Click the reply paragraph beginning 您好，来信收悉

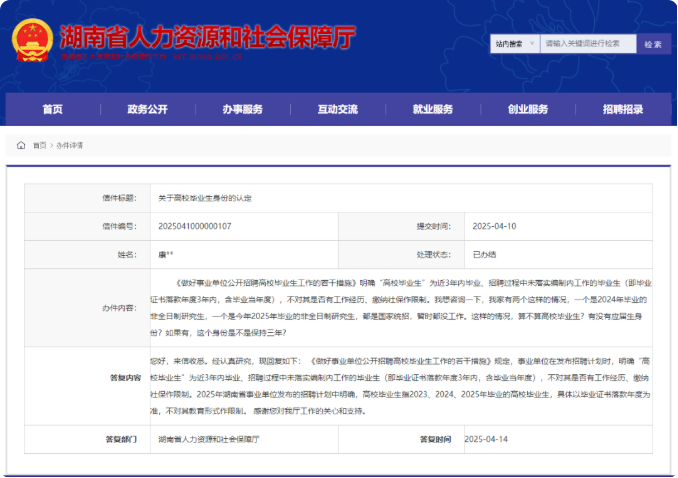(400, 386)
